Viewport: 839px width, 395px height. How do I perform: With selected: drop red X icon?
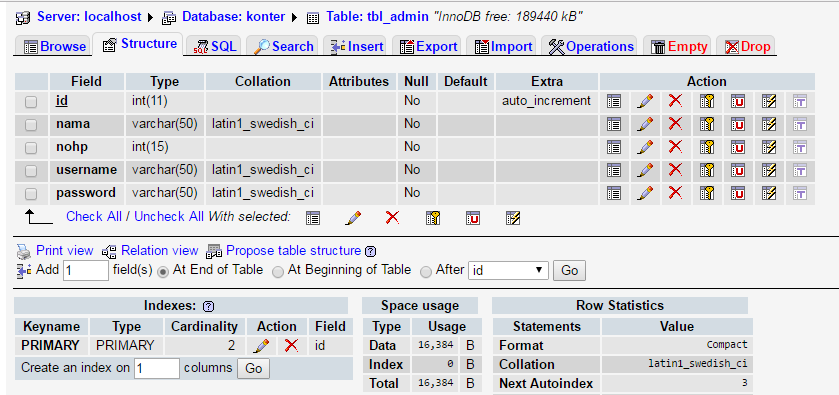pos(393,217)
